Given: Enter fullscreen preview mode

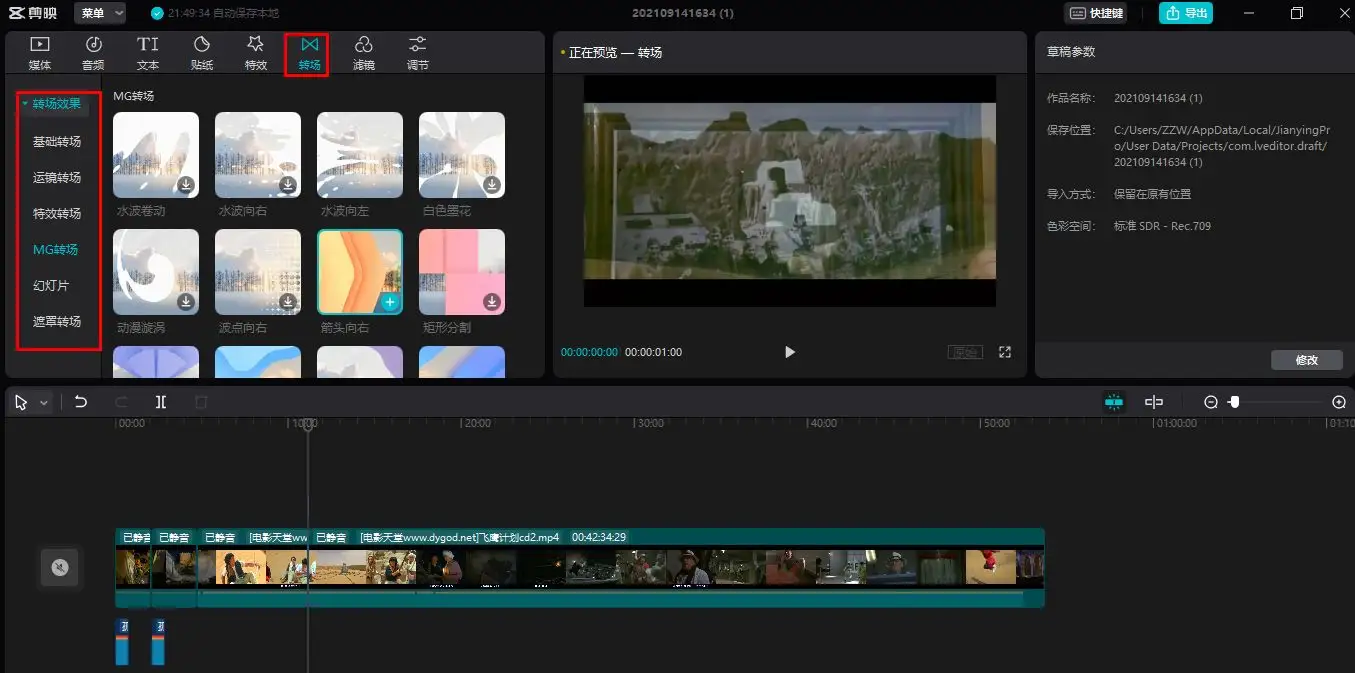Looking at the screenshot, I should coord(1005,352).
